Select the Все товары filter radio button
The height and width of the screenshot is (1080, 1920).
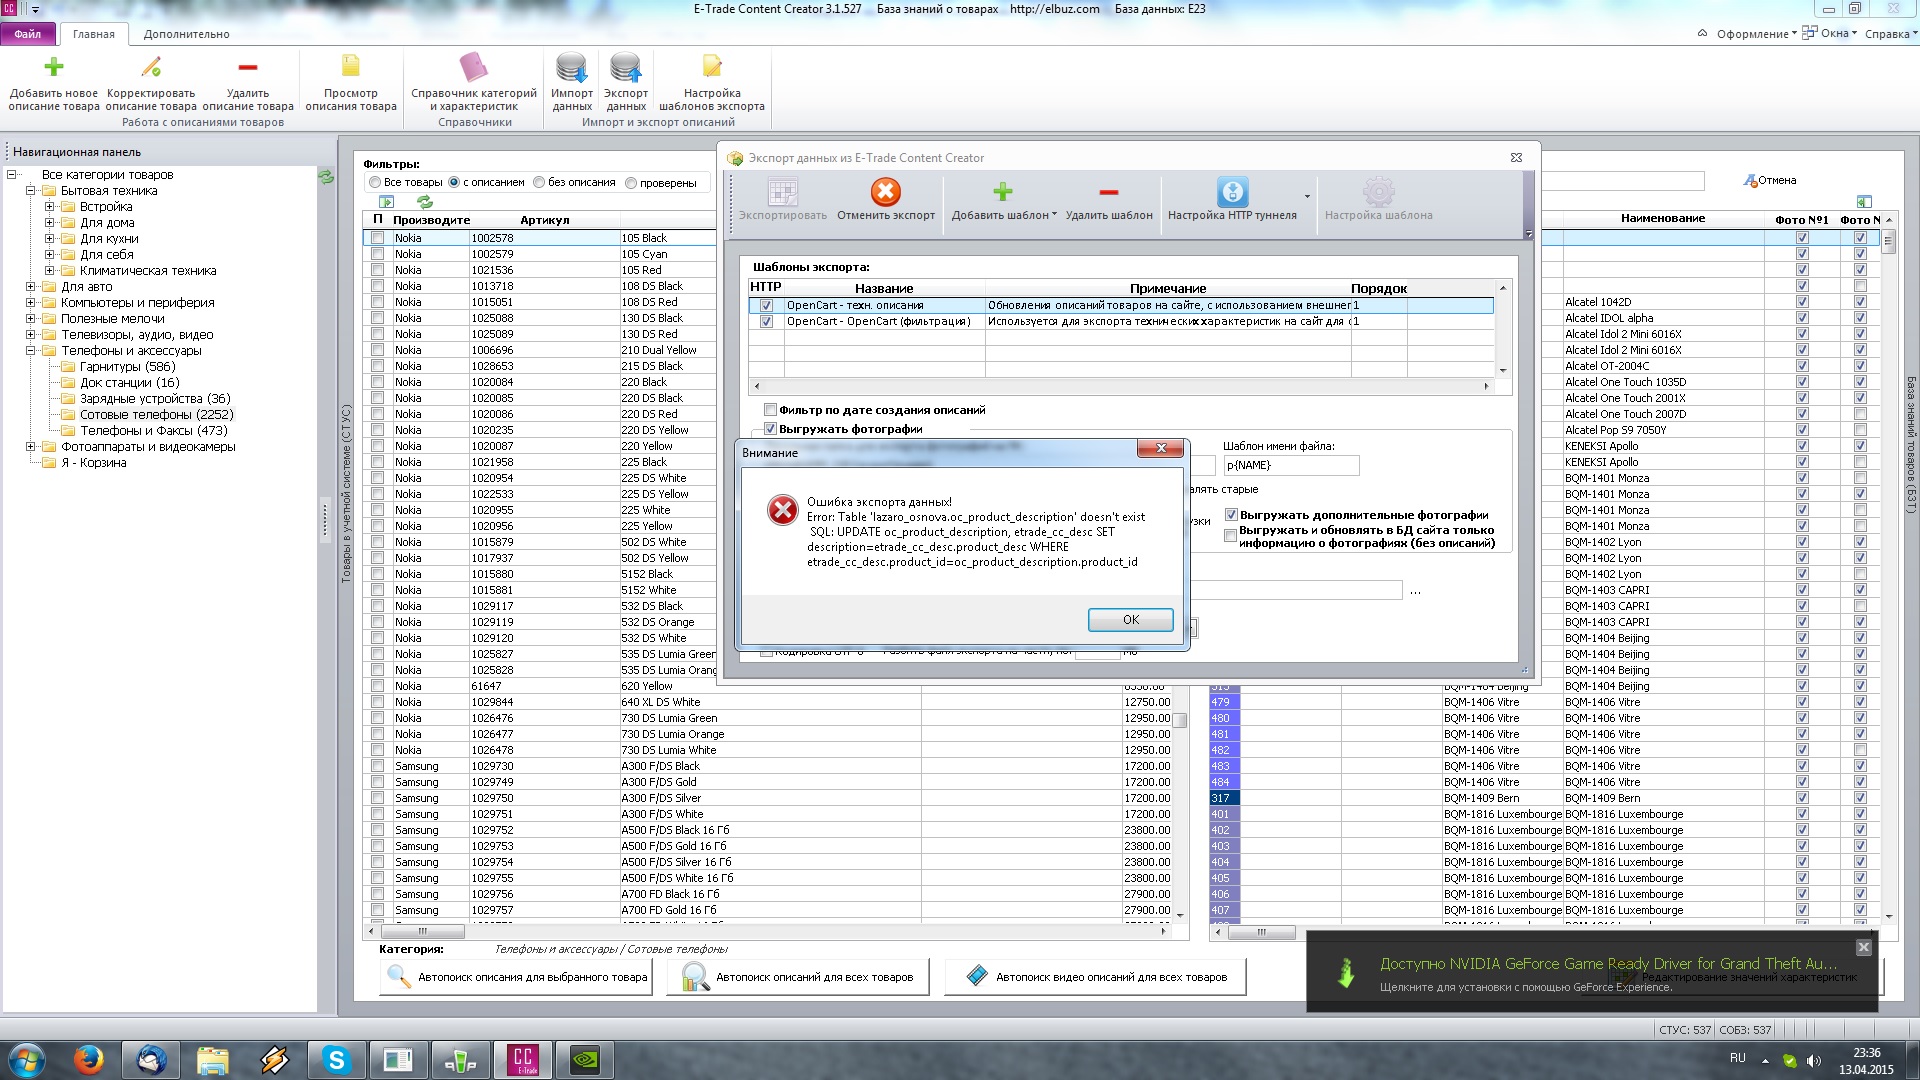click(375, 182)
